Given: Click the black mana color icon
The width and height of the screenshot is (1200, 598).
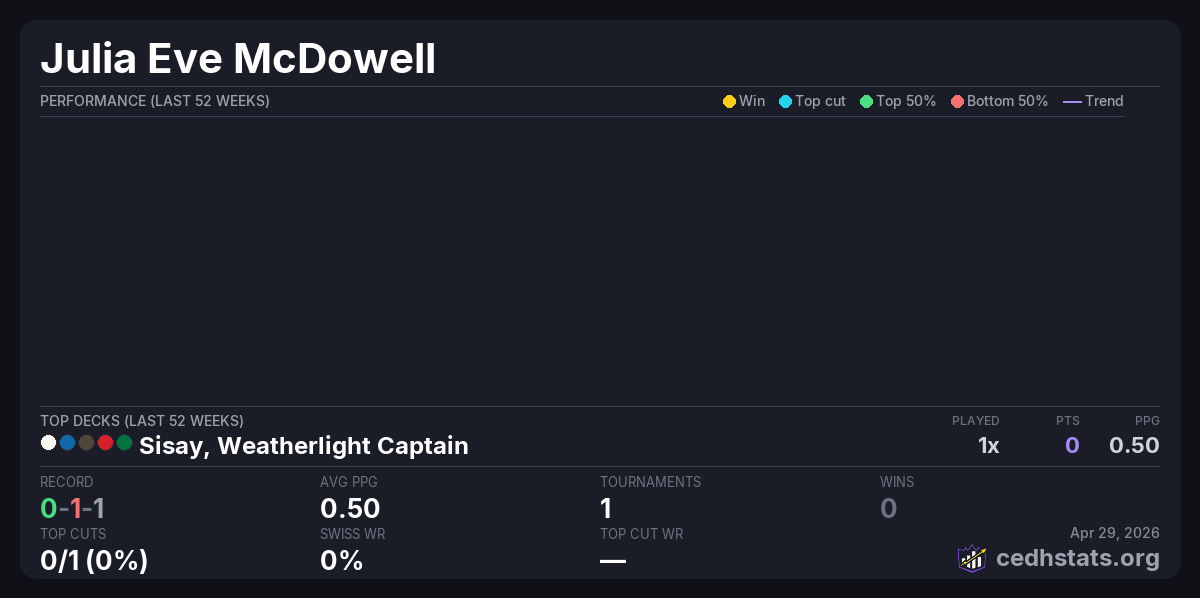Looking at the screenshot, I should [86, 442].
